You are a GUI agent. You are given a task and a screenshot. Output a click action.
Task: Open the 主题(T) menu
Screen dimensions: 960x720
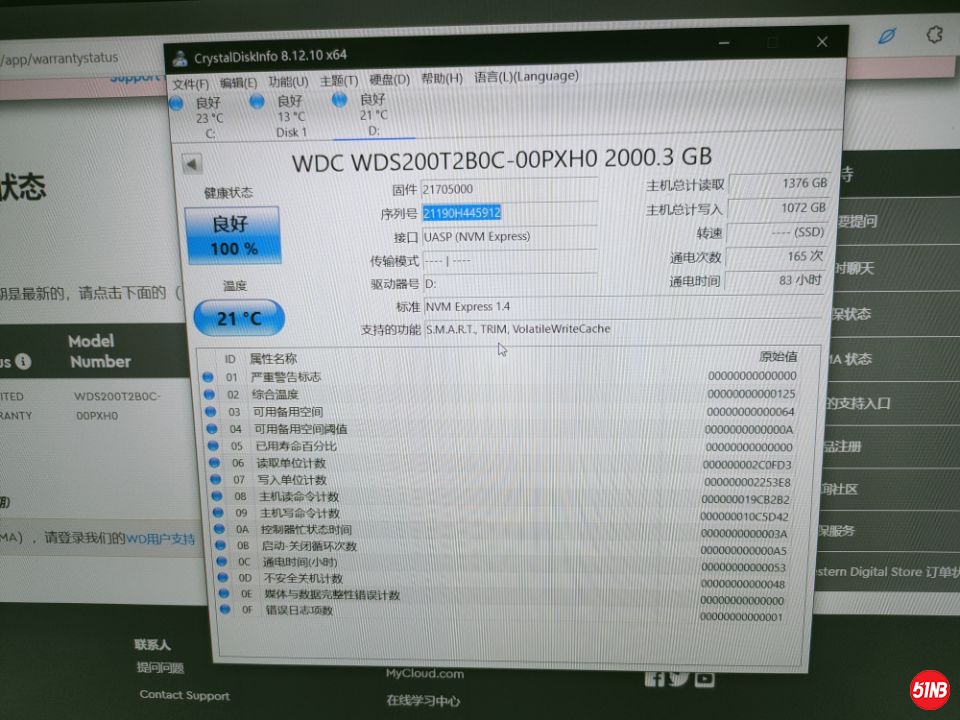[338, 80]
